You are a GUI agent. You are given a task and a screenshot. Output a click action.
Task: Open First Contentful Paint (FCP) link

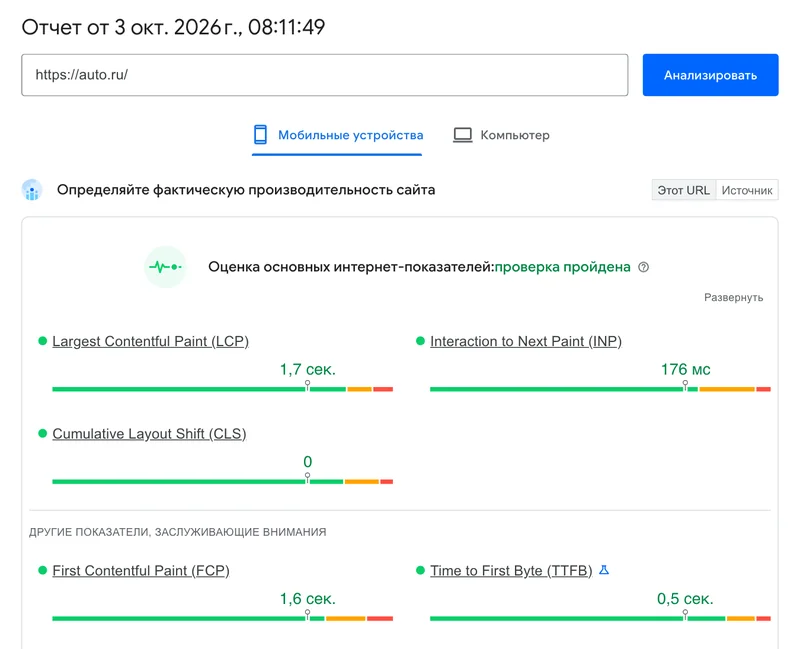tap(141, 570)
